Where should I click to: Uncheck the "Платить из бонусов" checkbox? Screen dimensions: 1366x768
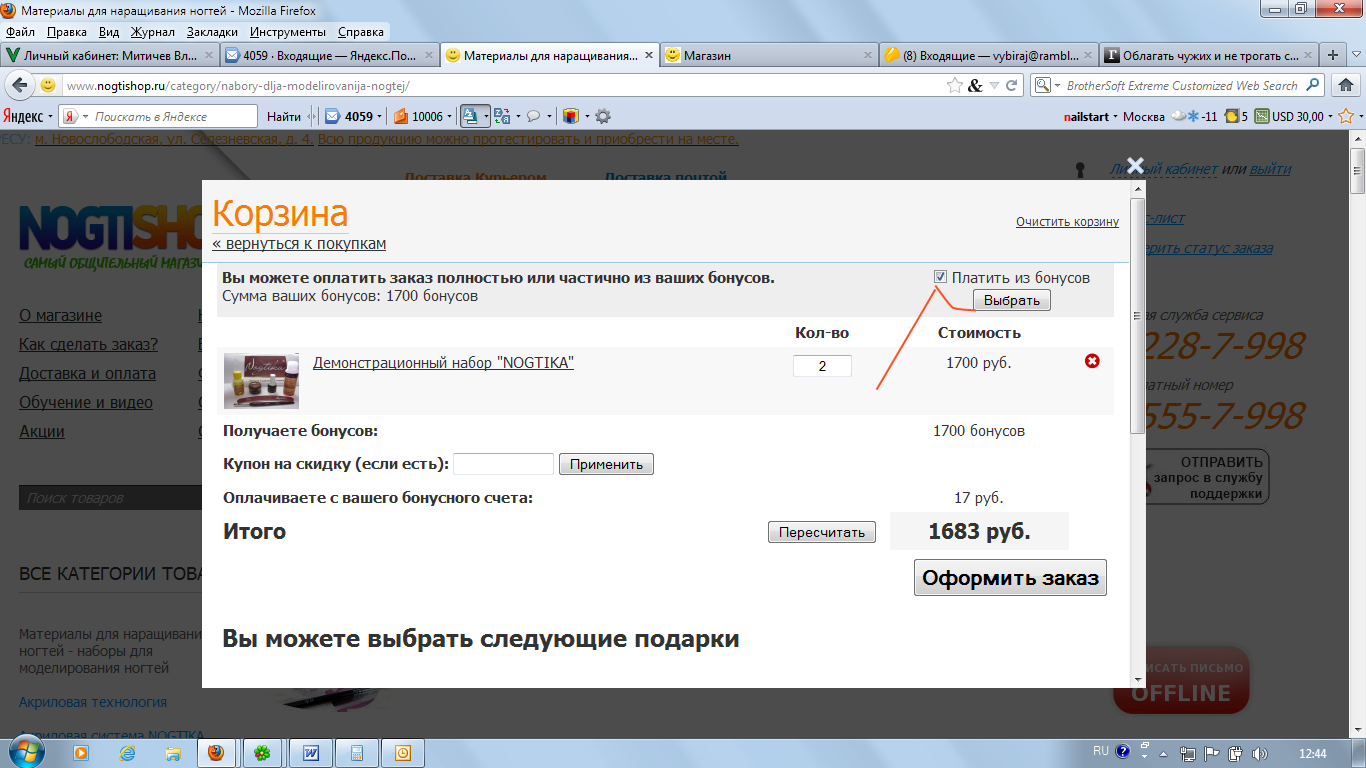[940, 277]
